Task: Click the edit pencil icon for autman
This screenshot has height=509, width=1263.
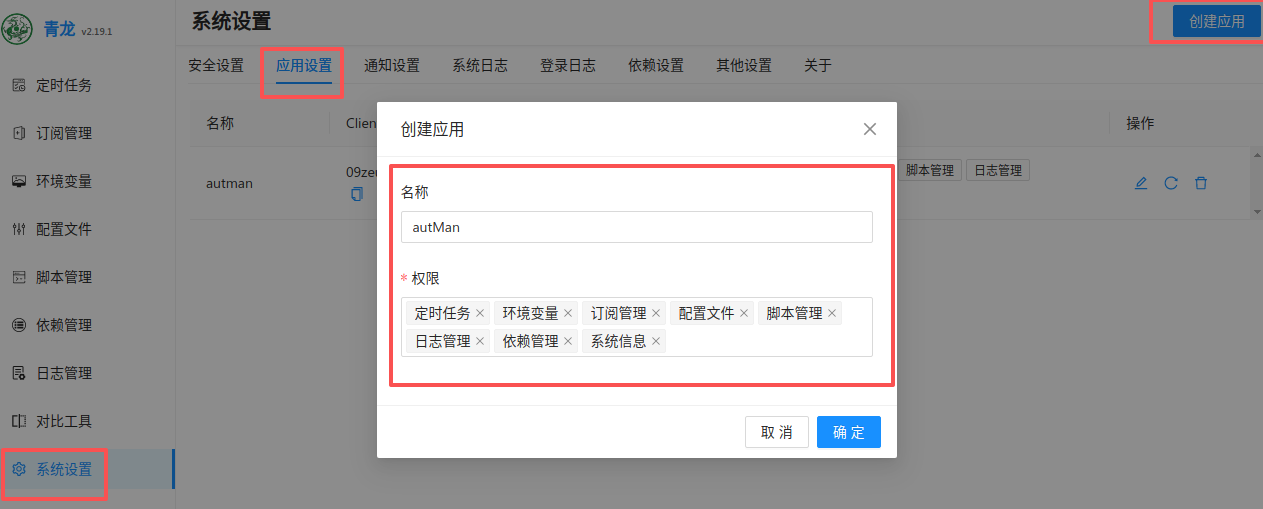Action: [1141, 183]
